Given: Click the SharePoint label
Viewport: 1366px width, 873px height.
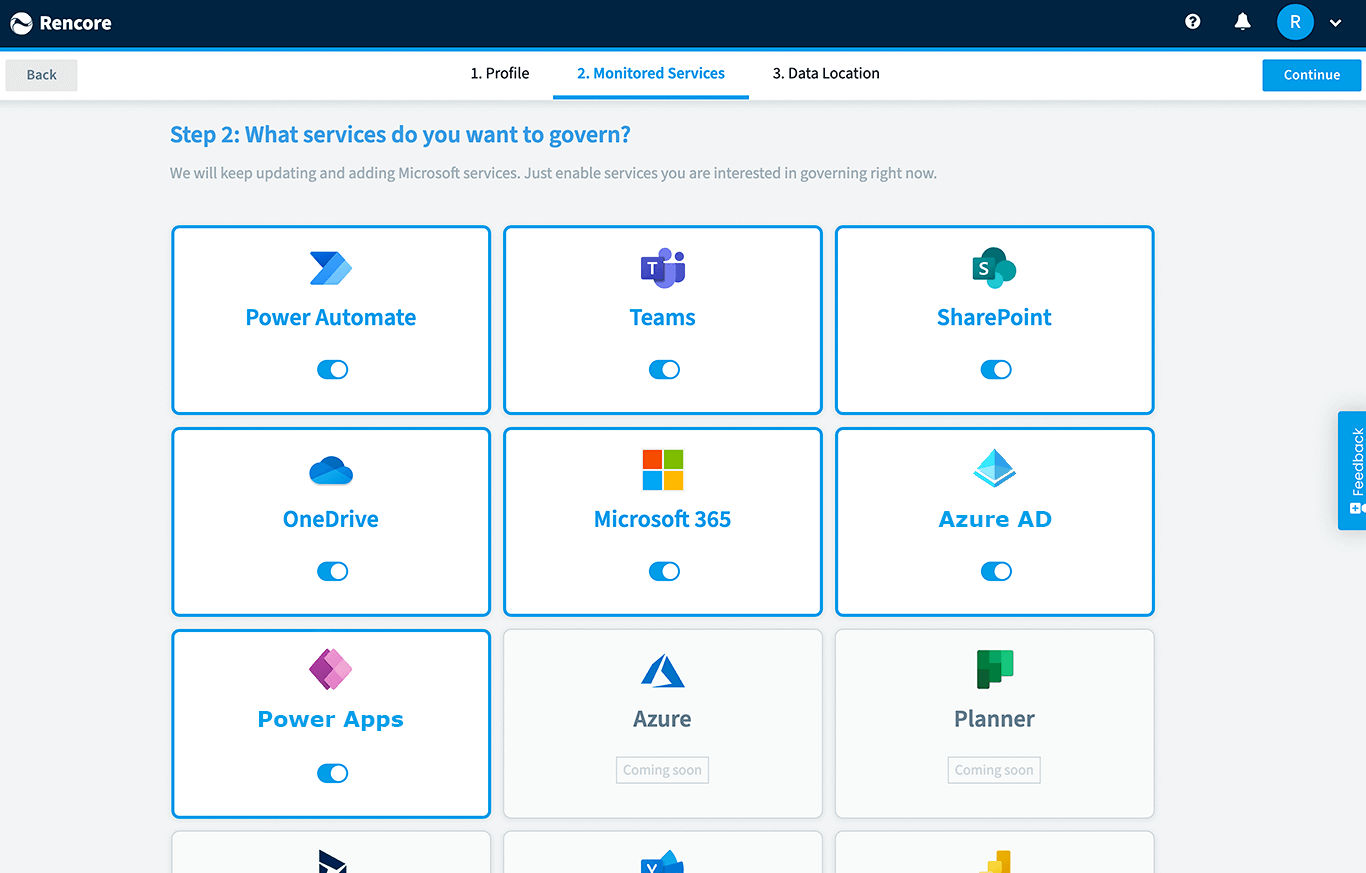Looking at the screenshot, I should click(x=994, y=317).
